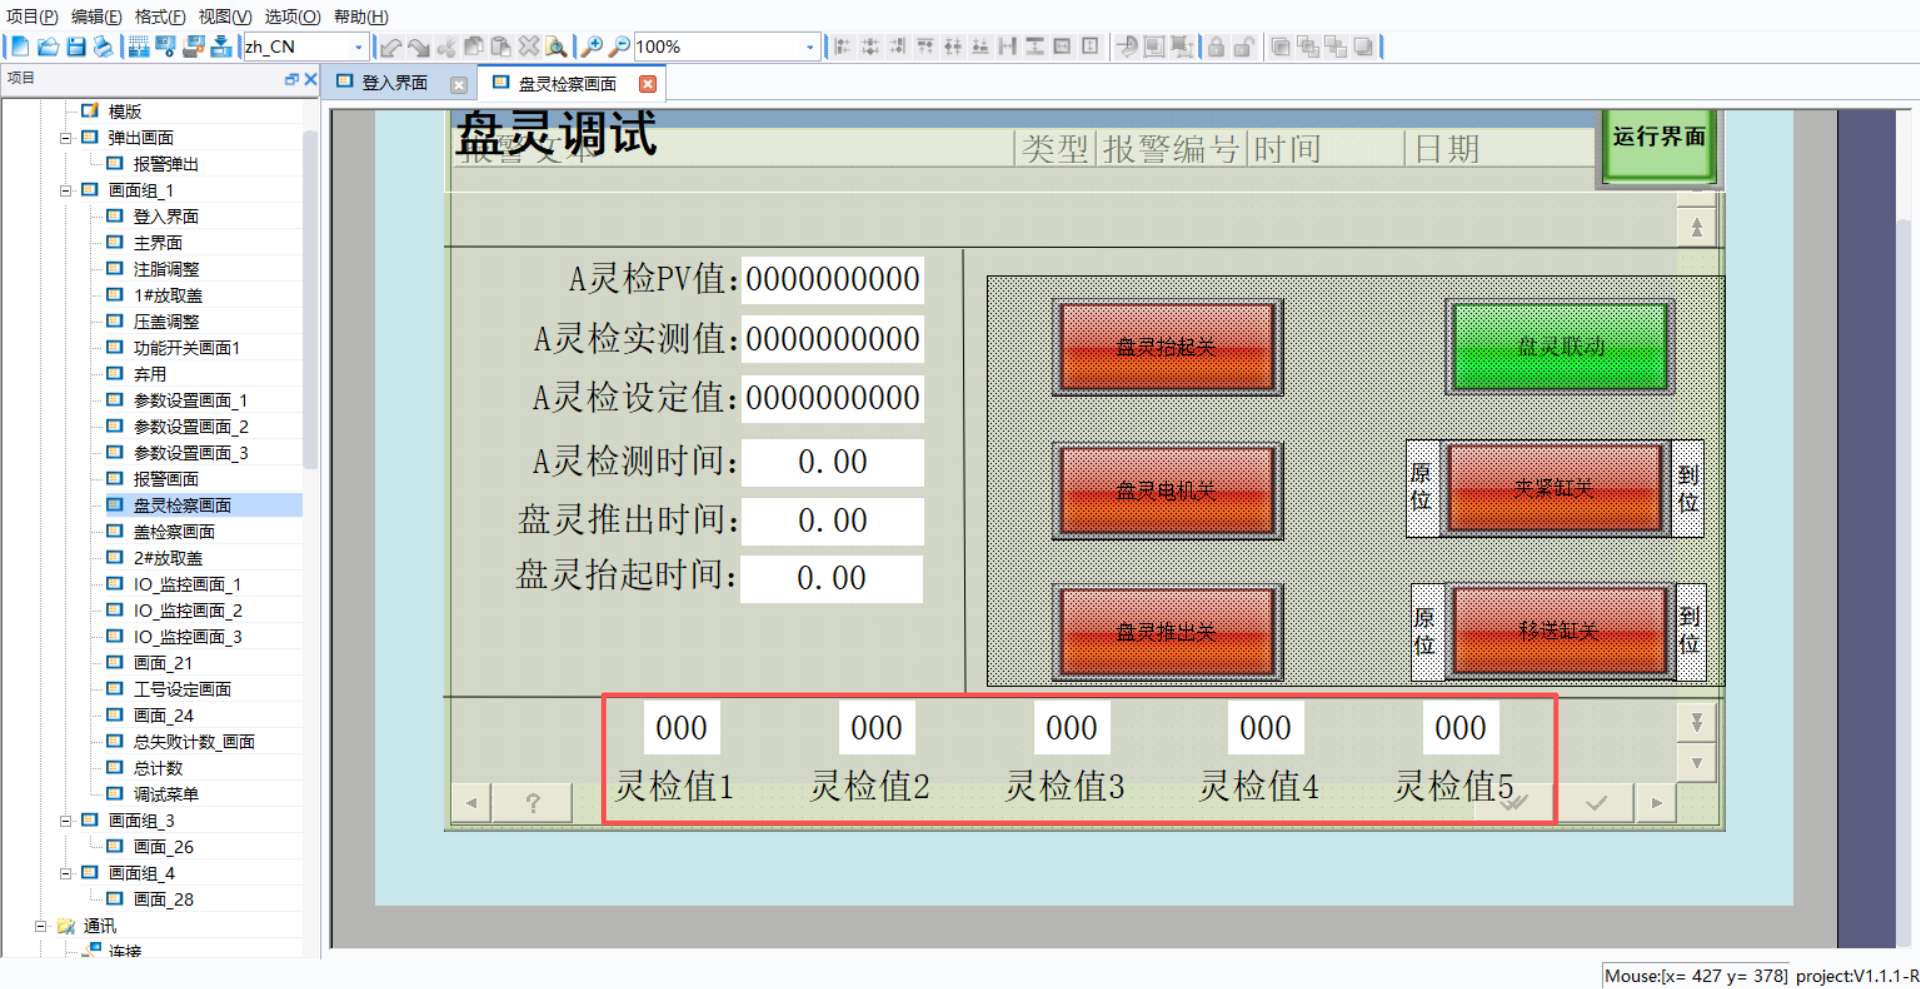Open the 选项(O) menu
Viewport: 1920px width, 989px height.
click(292, 17)
